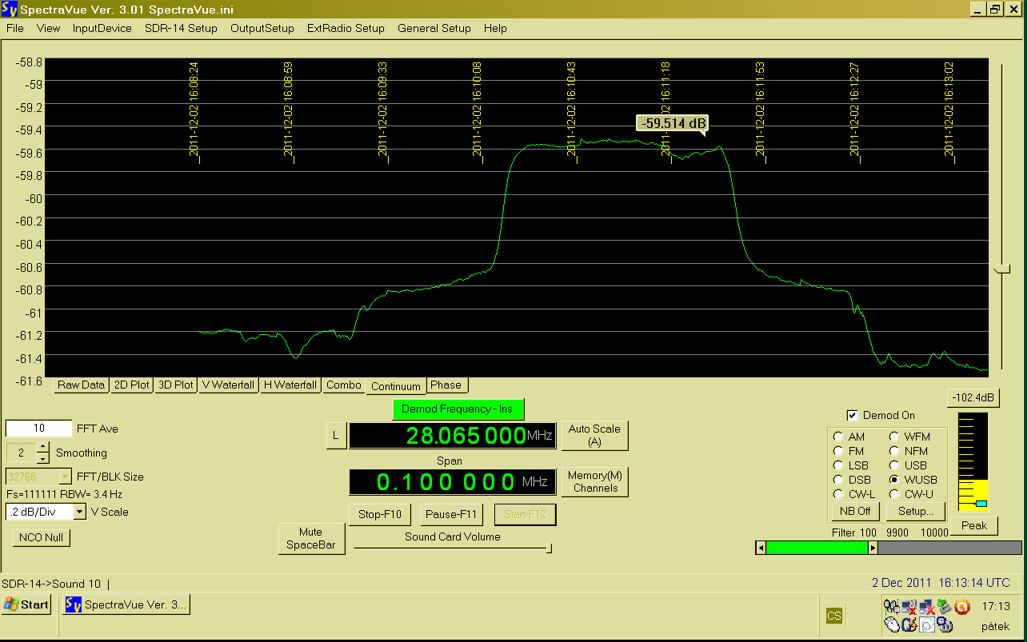1027x642 pixels.
Task: Switch to the Combo tab
Action: 344,385
